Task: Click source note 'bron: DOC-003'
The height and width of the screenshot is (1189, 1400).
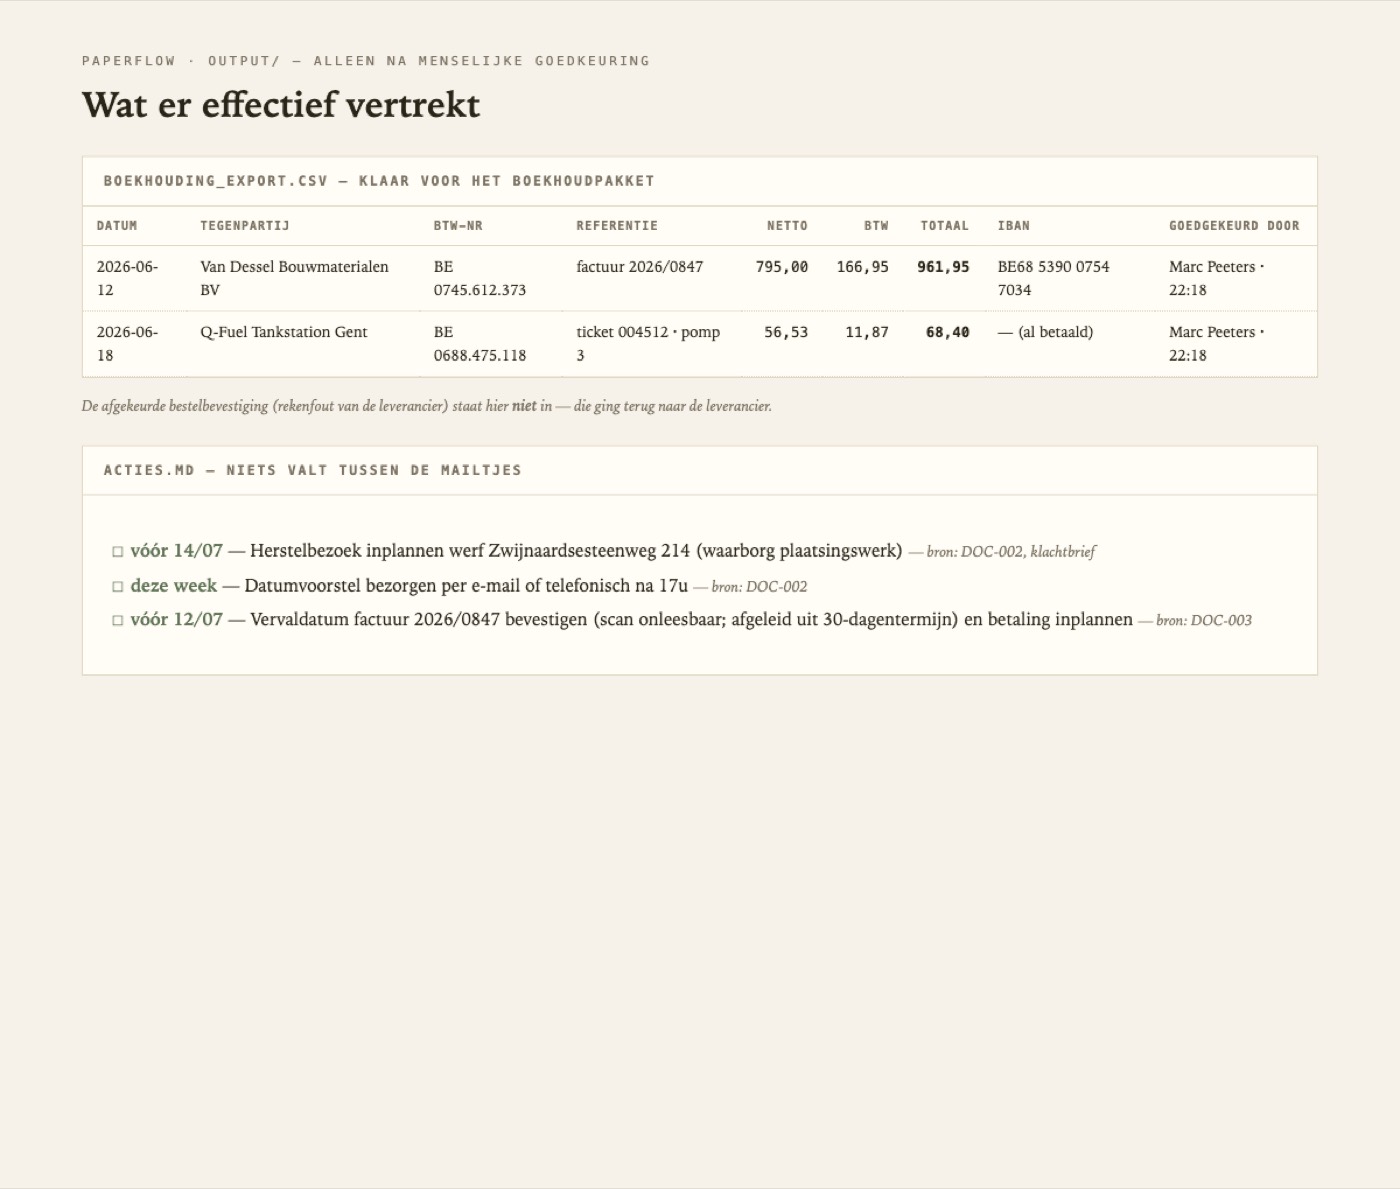Action: [x=1203, y=620]
